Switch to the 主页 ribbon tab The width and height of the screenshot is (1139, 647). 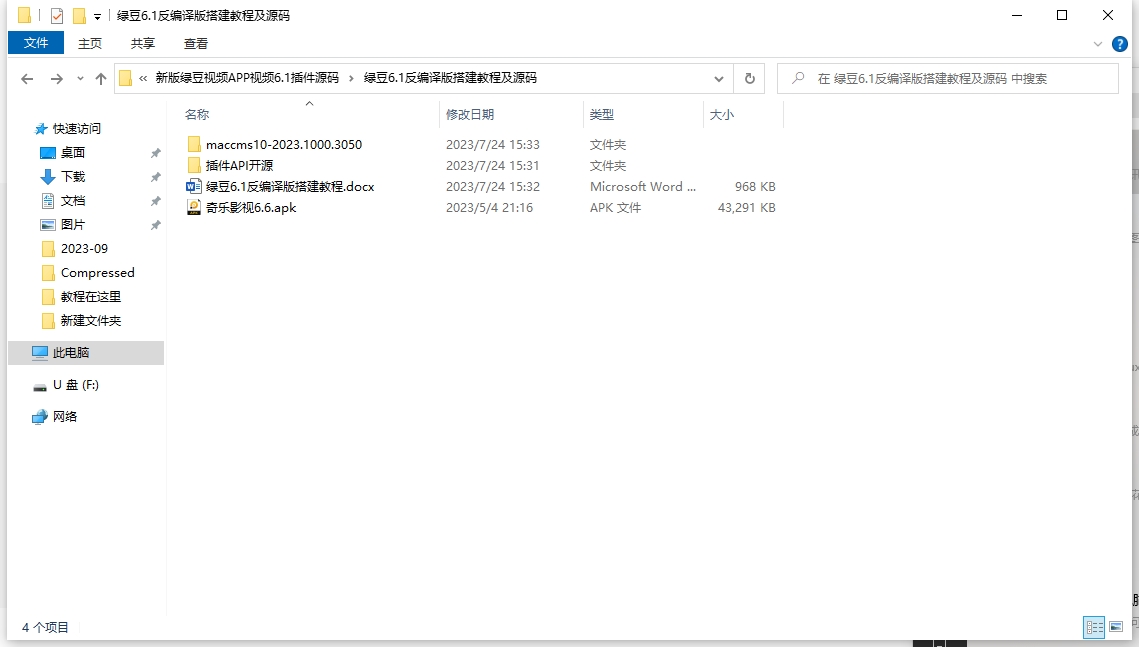click(90, 44)
